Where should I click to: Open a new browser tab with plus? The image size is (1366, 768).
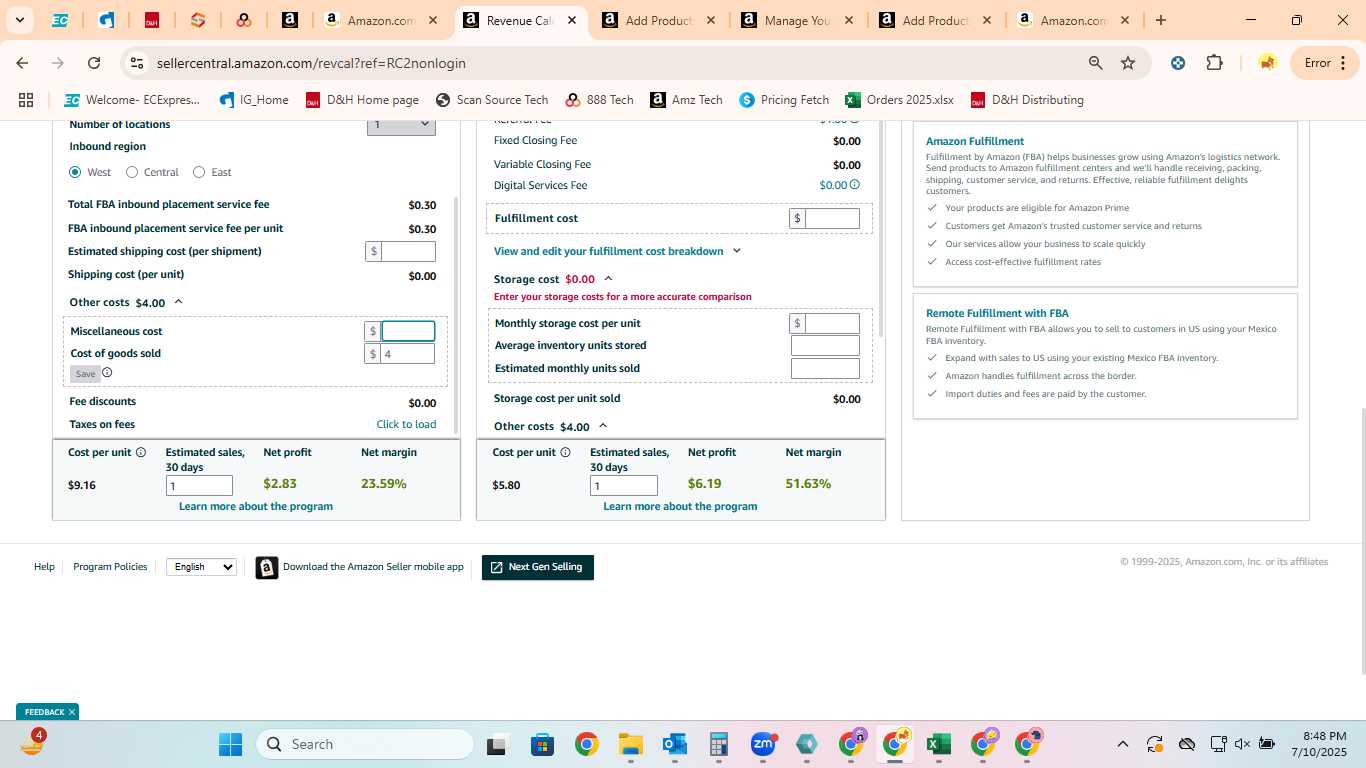click(1160, 20)
